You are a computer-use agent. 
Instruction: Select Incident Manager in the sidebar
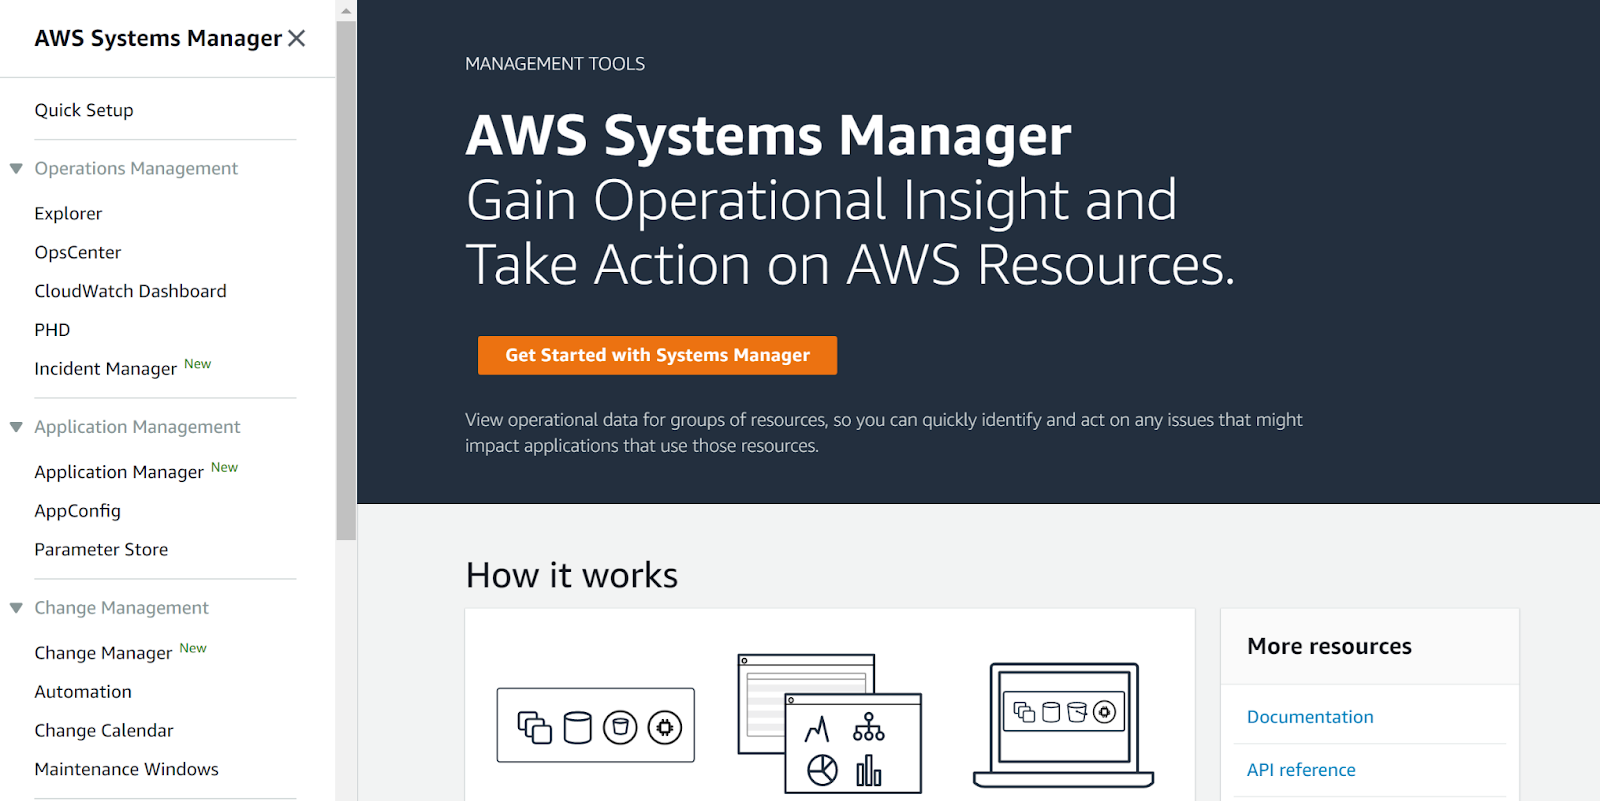(106, 369)
